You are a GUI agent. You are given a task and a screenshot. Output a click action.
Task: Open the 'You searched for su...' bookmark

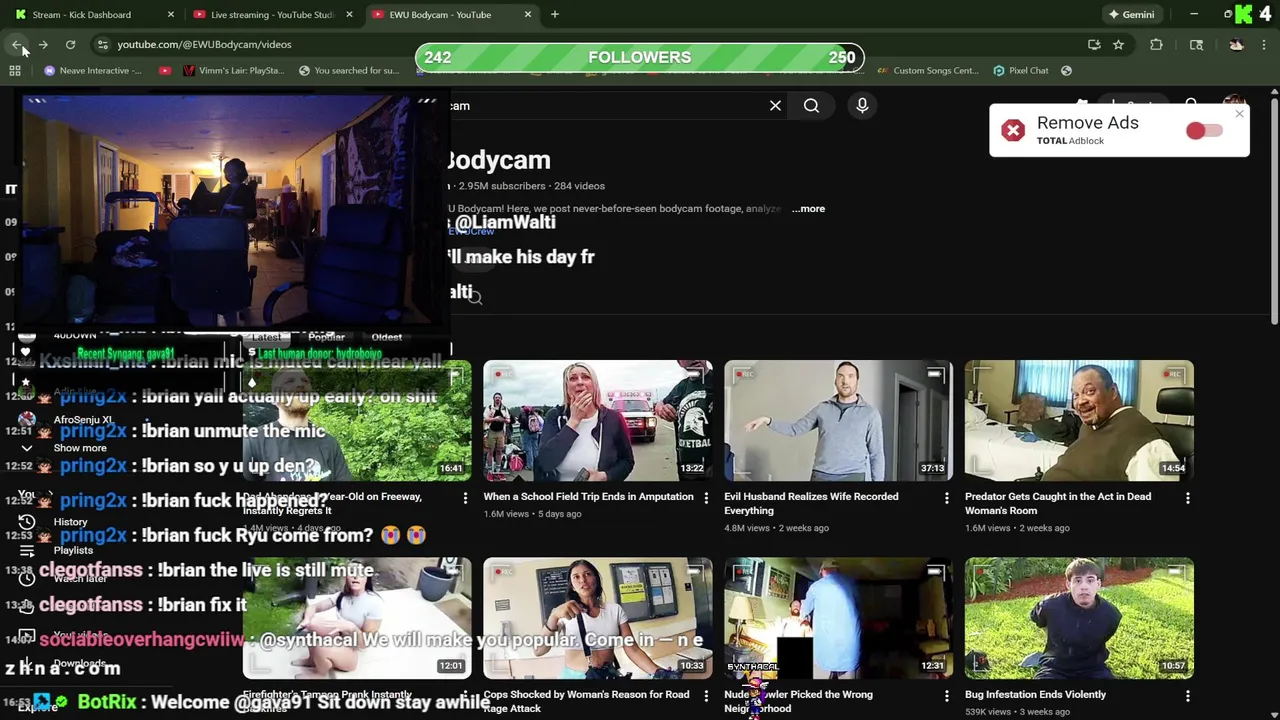click(349, 70)
